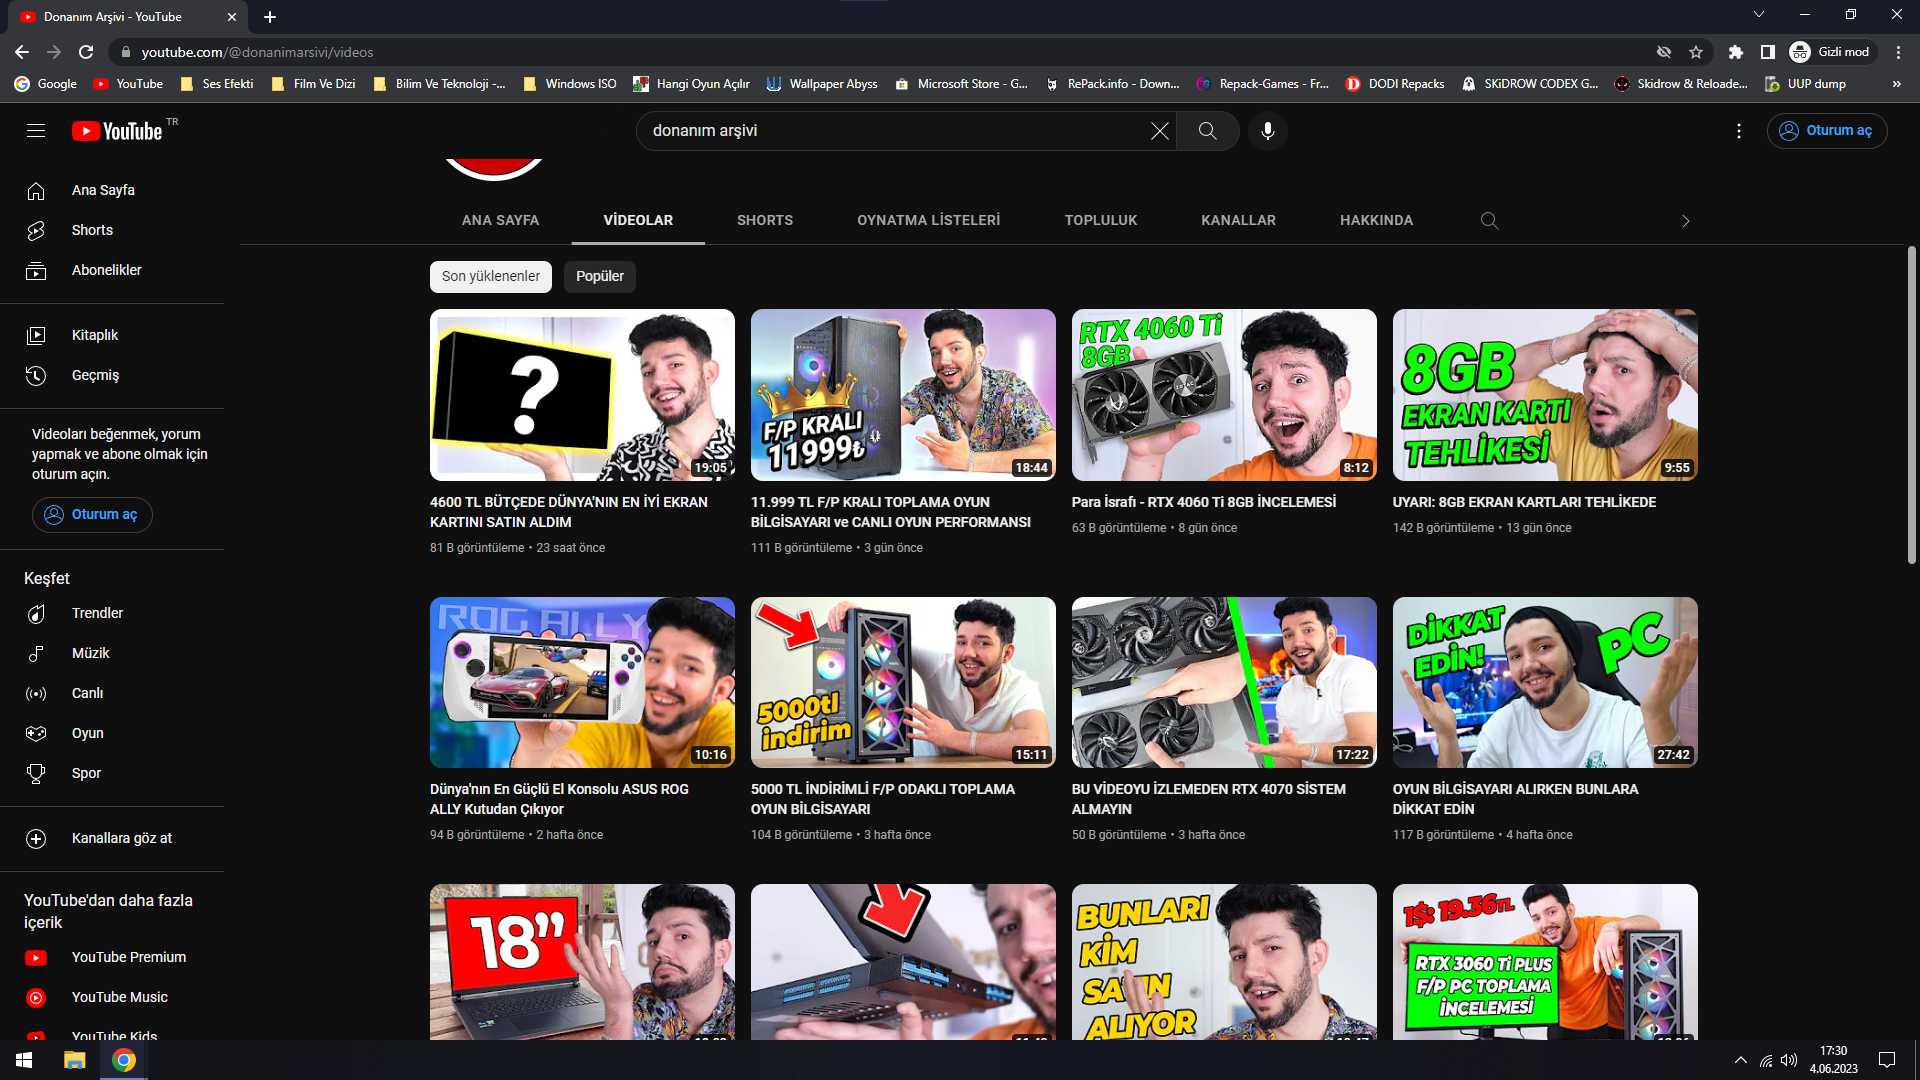This screenshot has width=1920, height=1080.
Task: Switch to VİDEOLAR tab
Action: (x=638, y=220)
